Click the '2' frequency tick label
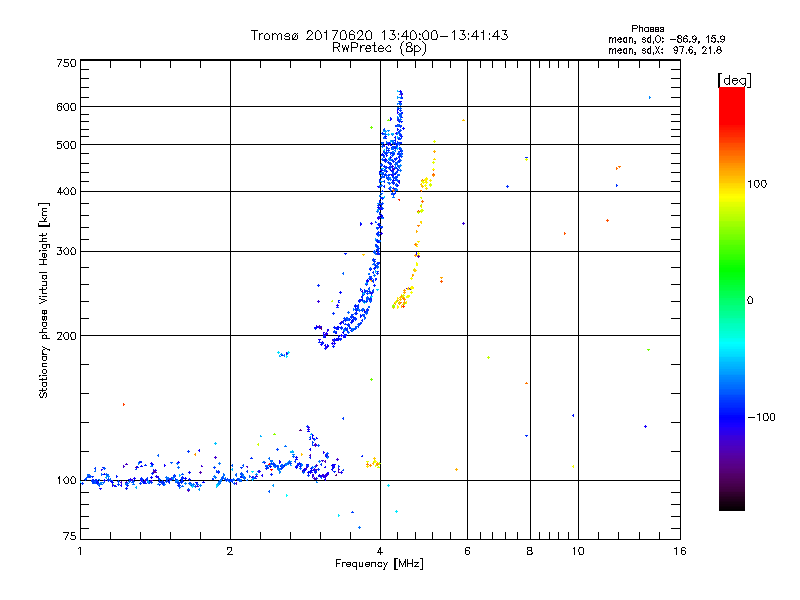The image size is (800, 600). coord(230,551)
